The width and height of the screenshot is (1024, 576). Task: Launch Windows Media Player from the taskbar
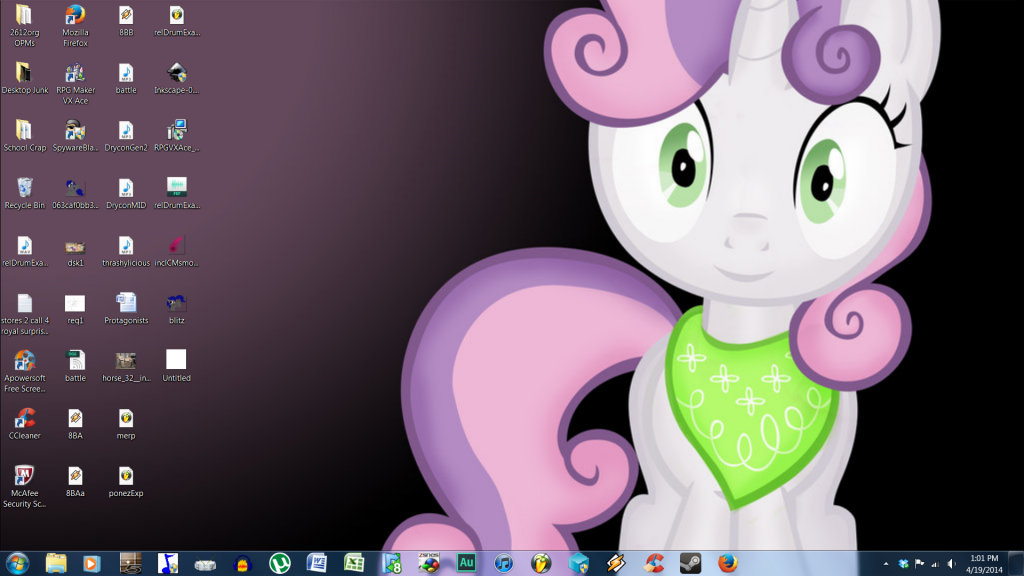pos(91,563)
